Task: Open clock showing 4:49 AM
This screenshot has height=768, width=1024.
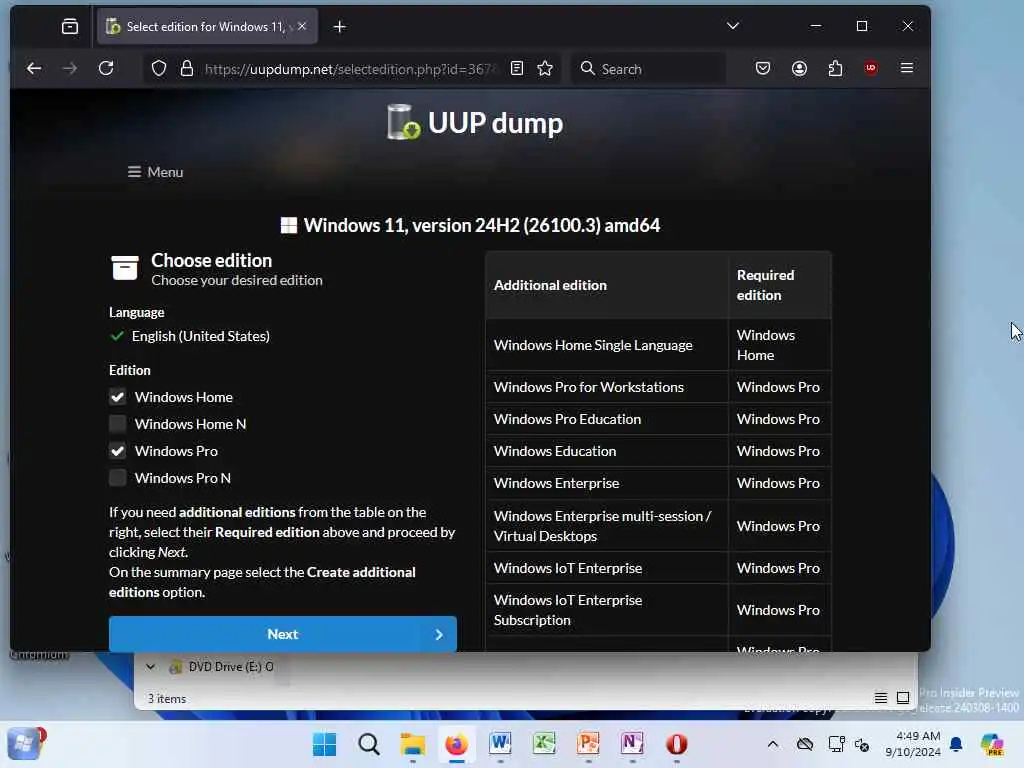Action: [x=912, y=744]
